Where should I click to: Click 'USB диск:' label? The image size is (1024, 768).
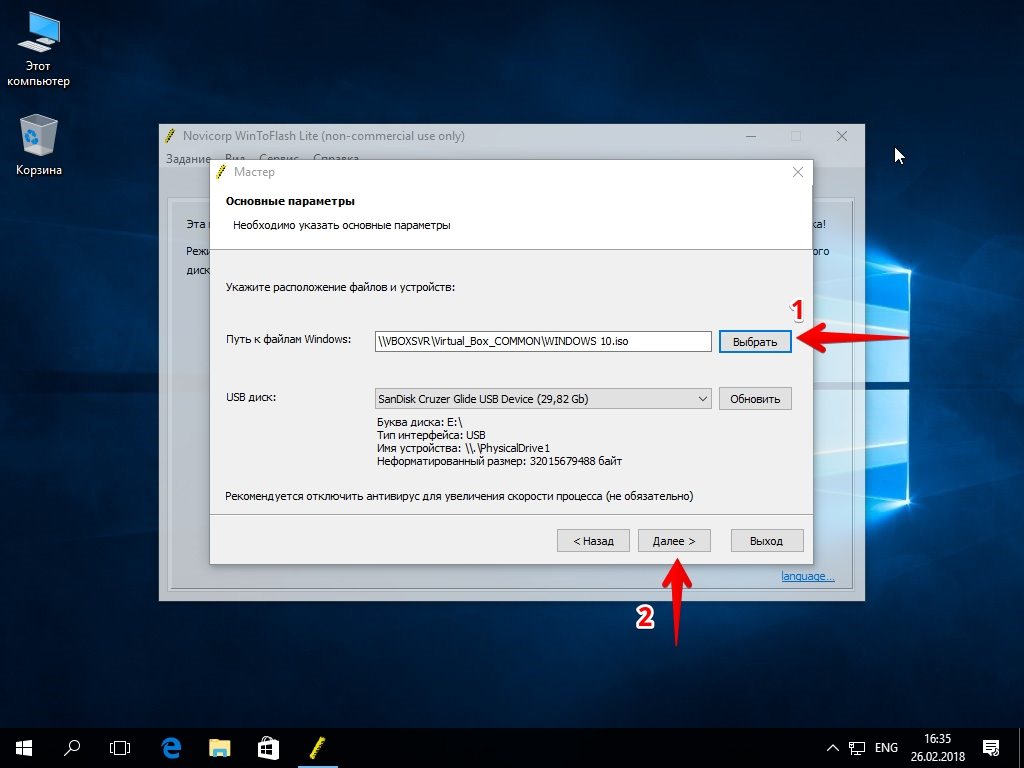click(x=251, y=397)
